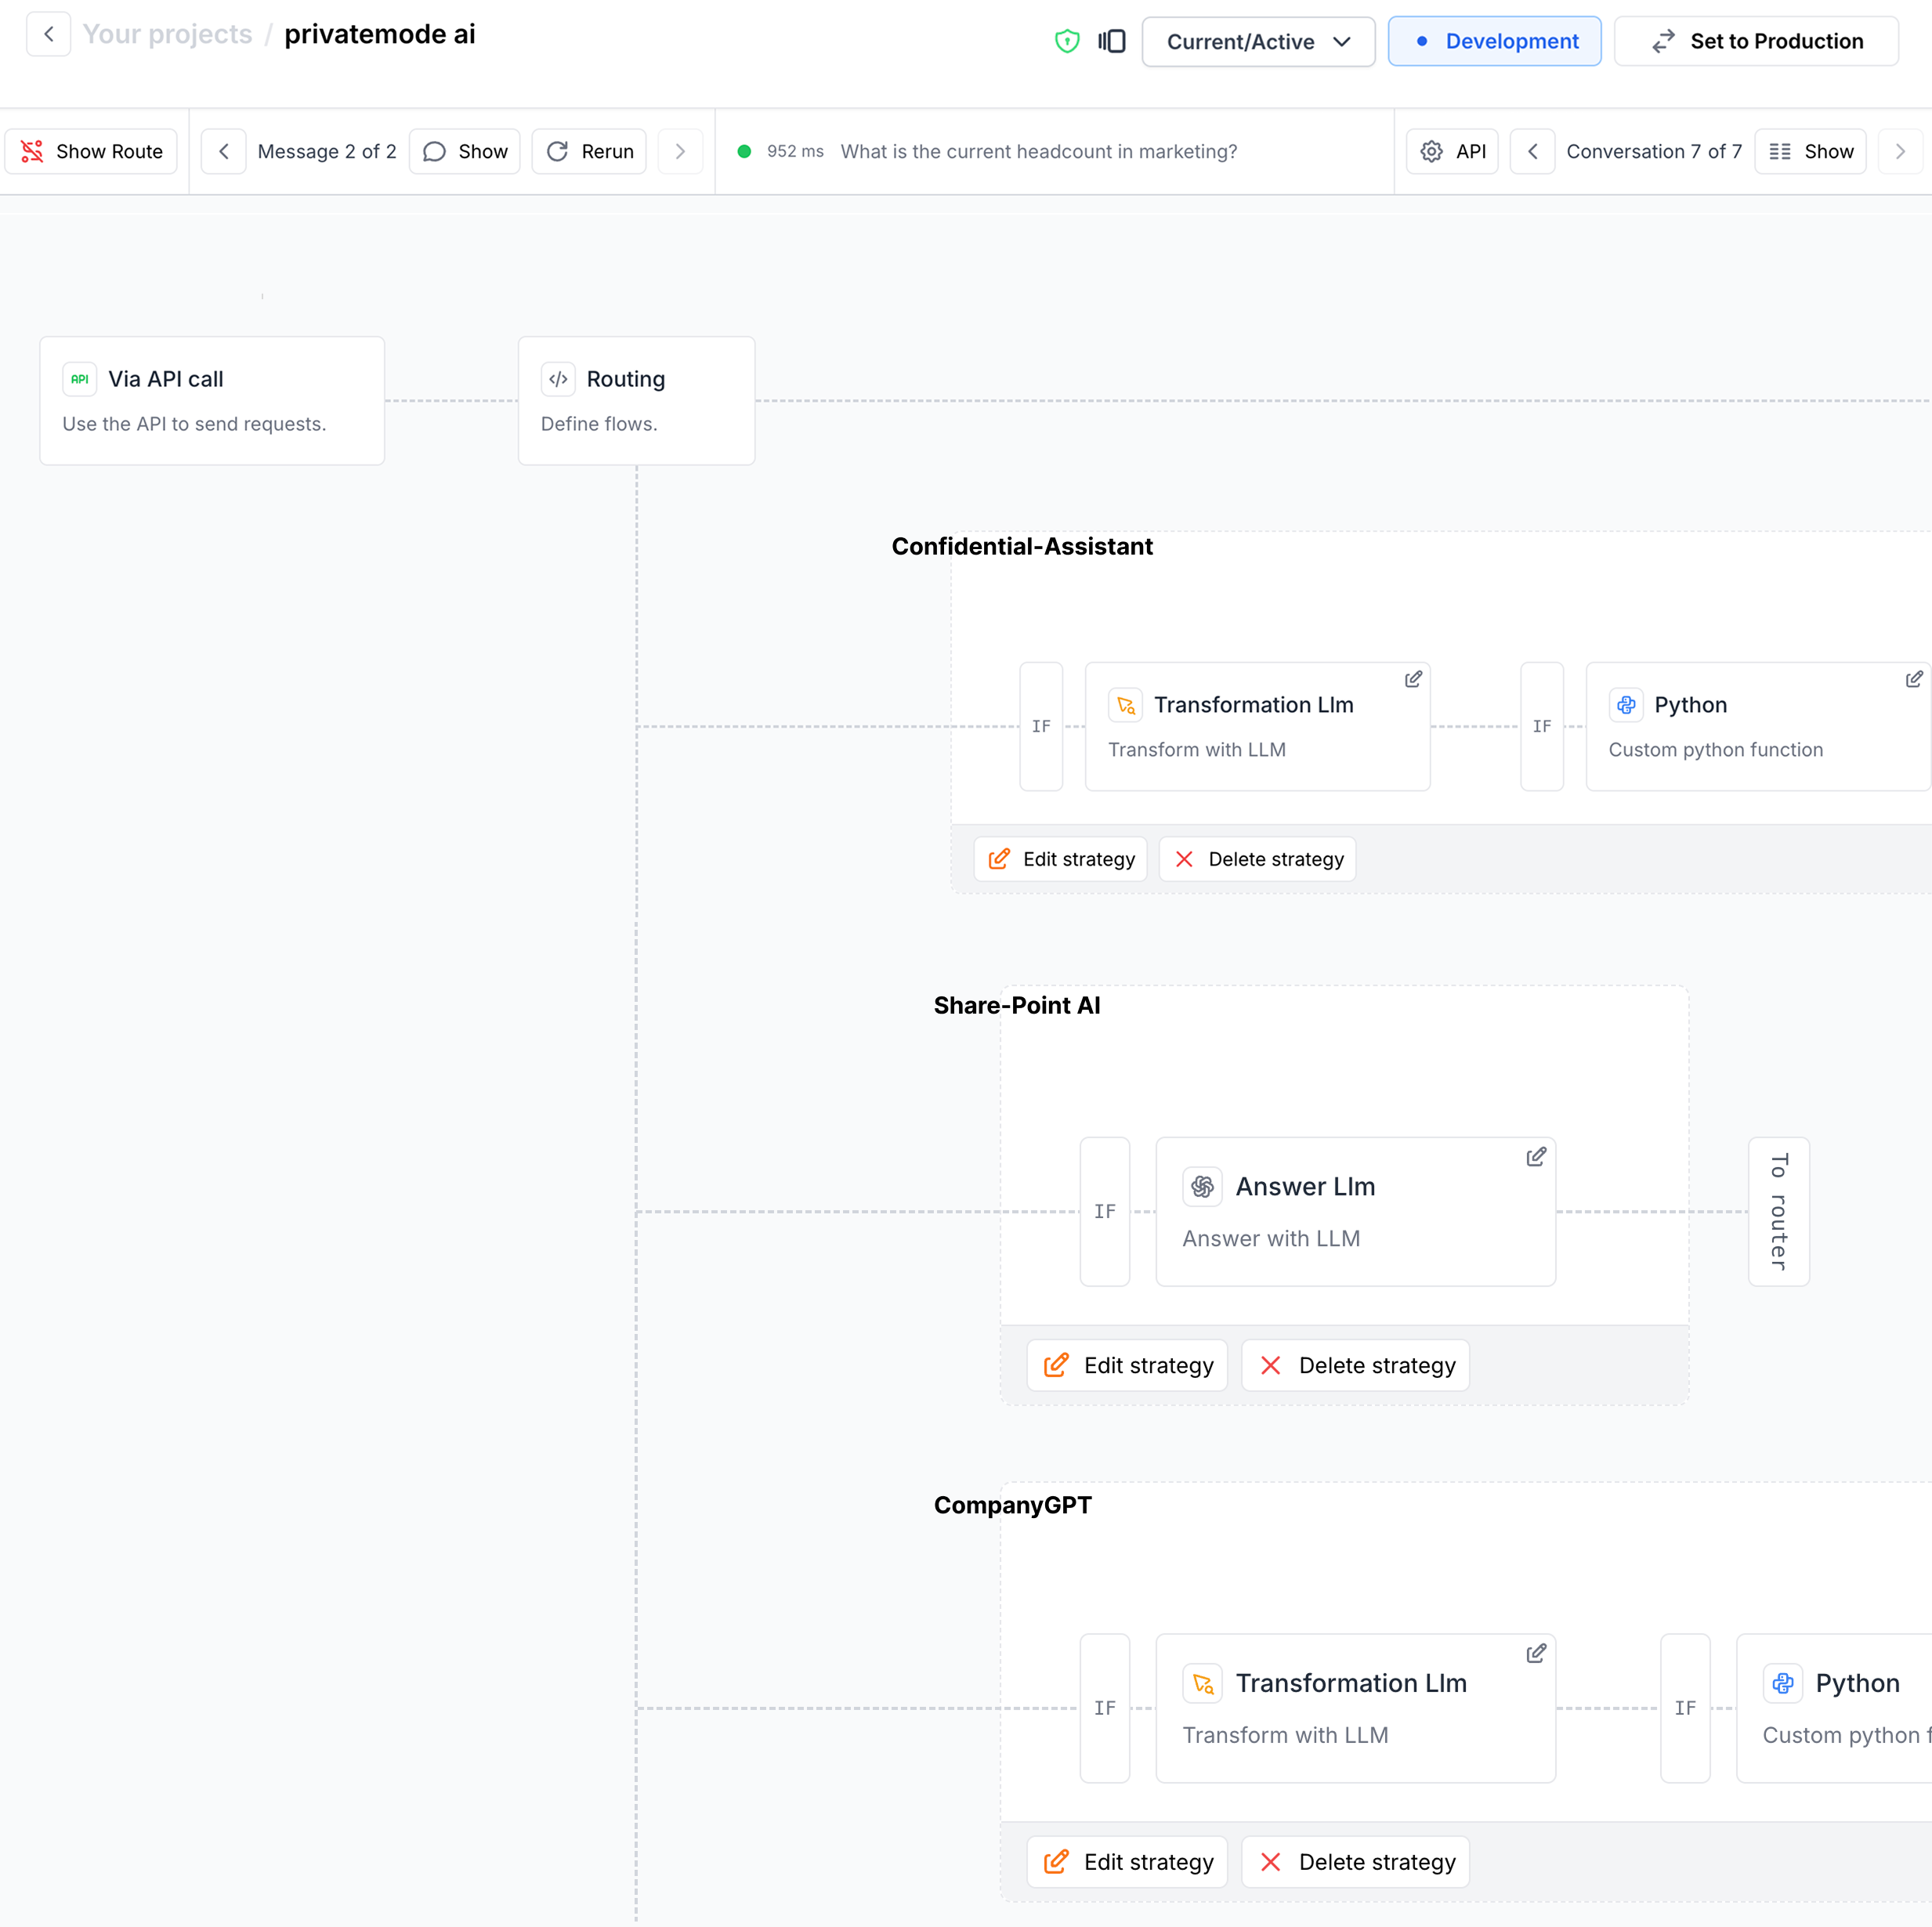Click edit pencil on Answer Llm node
1932x1927 pixels.
[1536, 1157]
